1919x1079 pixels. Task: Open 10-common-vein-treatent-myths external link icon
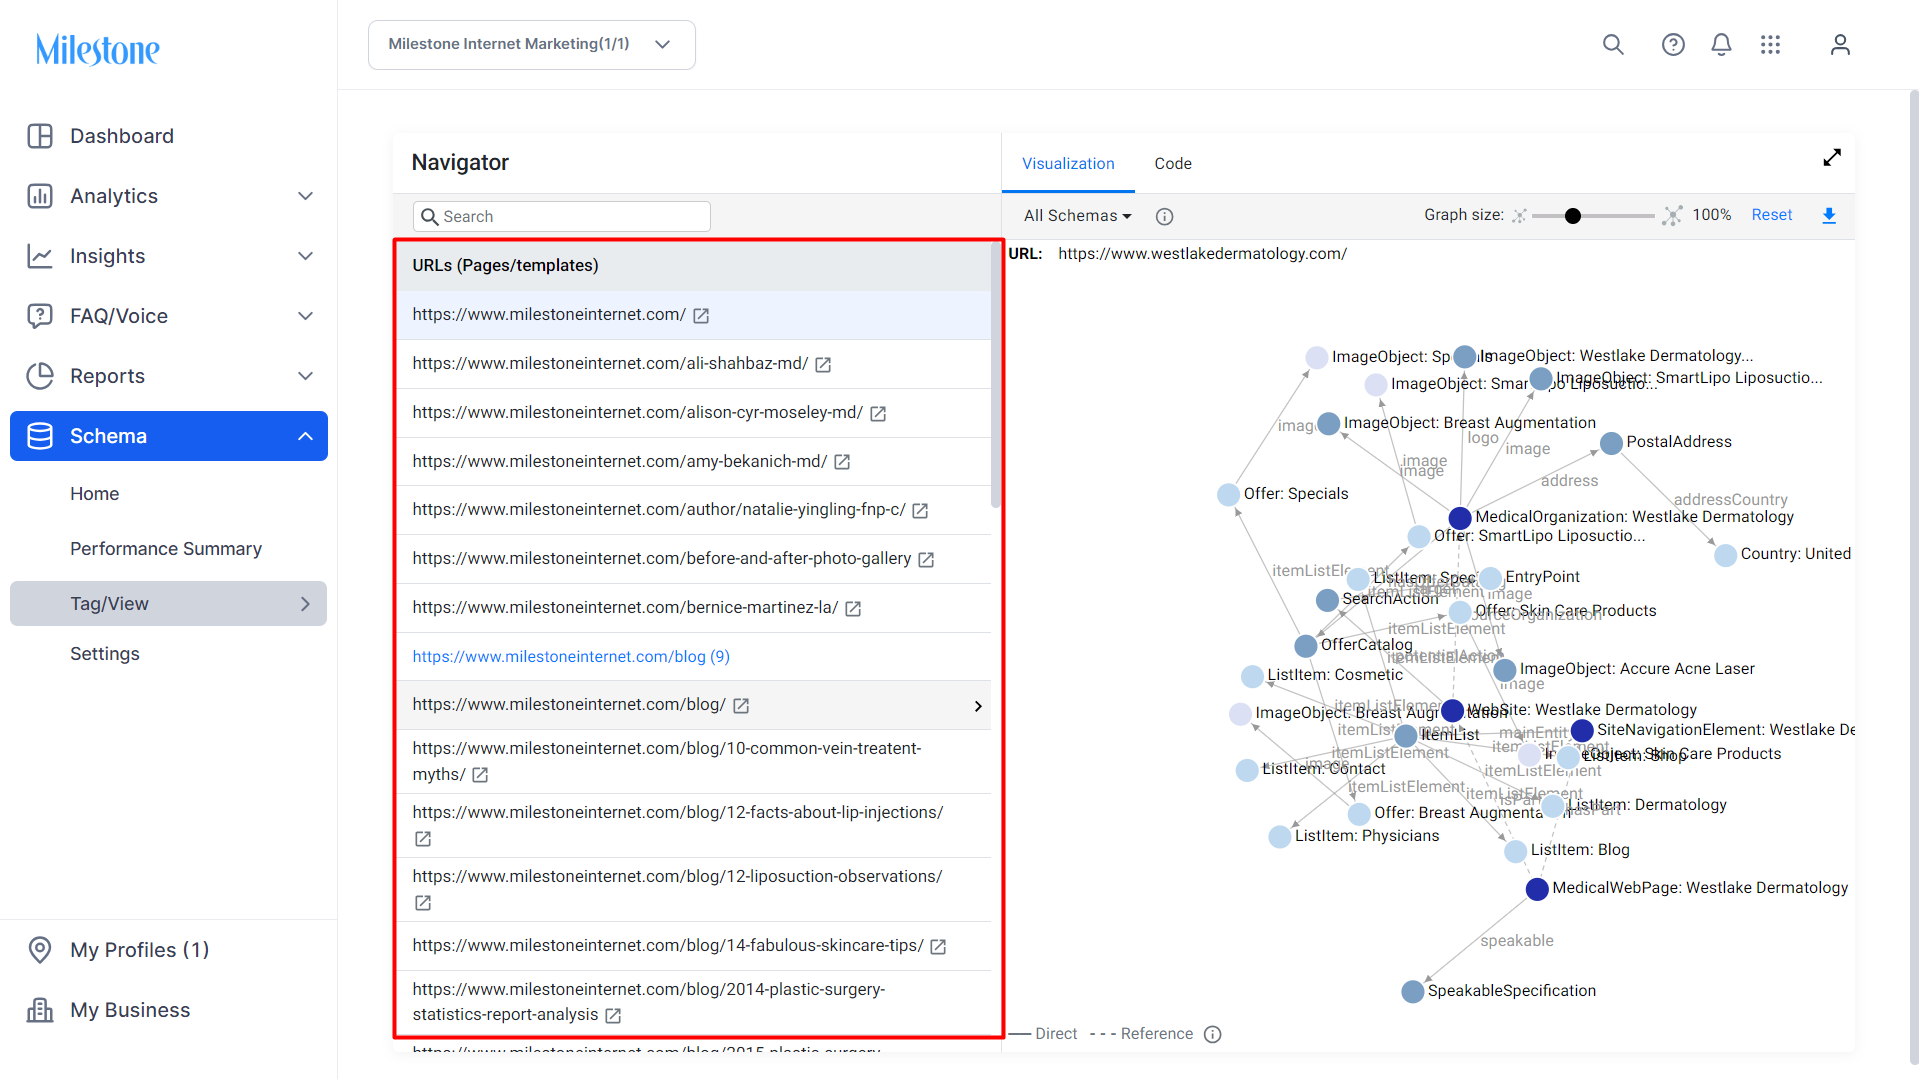[x=480, y=775]
